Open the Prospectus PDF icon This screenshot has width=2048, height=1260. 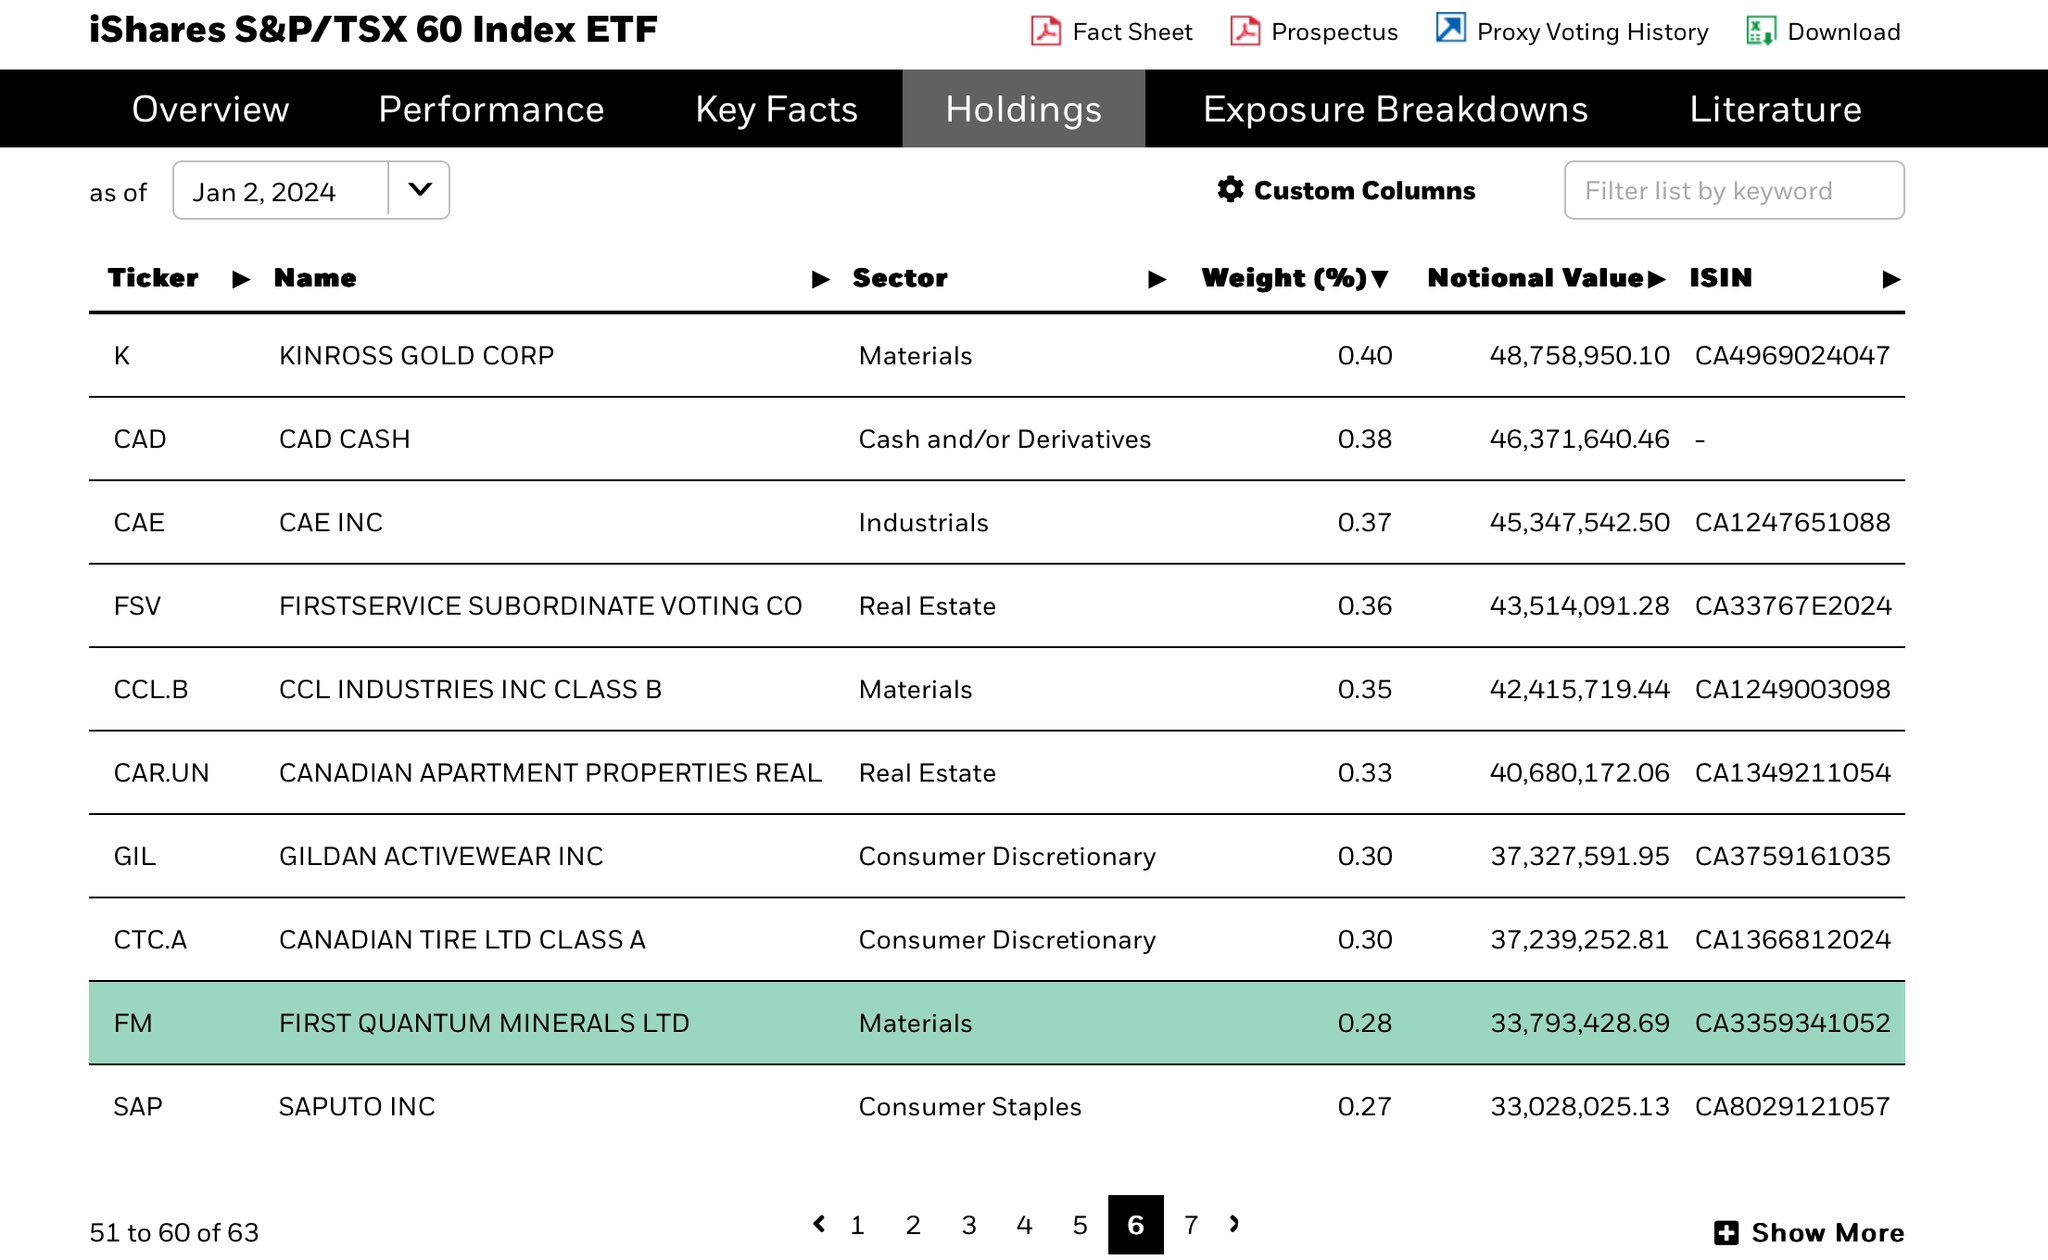tap(1245, 31)
